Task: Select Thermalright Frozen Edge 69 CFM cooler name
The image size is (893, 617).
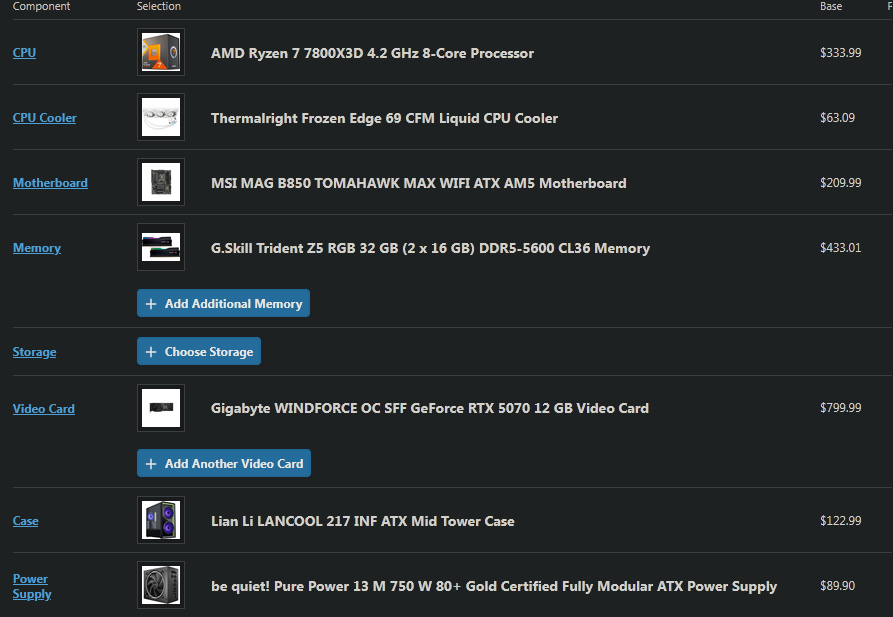Action: point(384,118)
